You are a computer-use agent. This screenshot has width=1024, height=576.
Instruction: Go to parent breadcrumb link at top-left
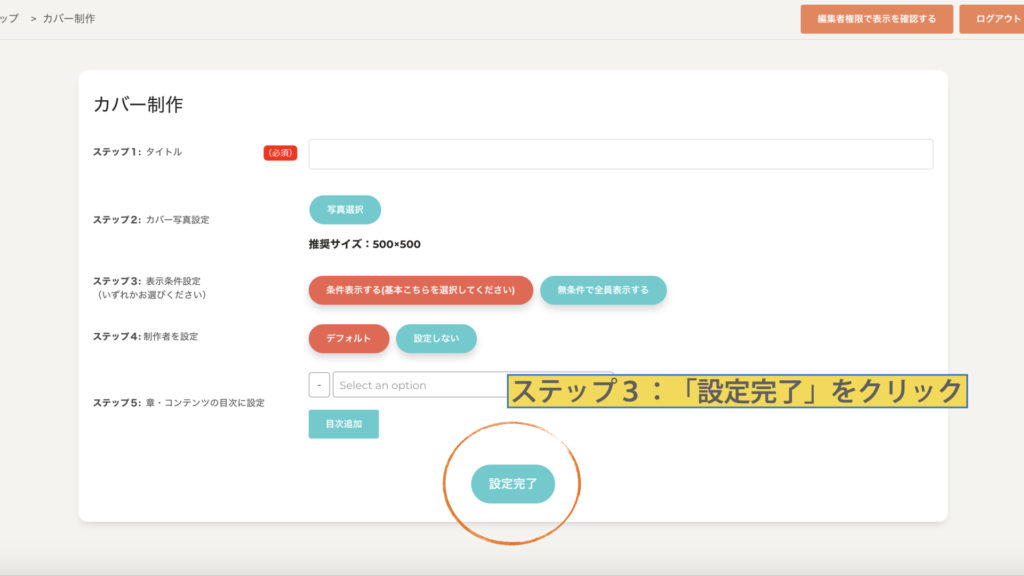[x=9, y=19]
